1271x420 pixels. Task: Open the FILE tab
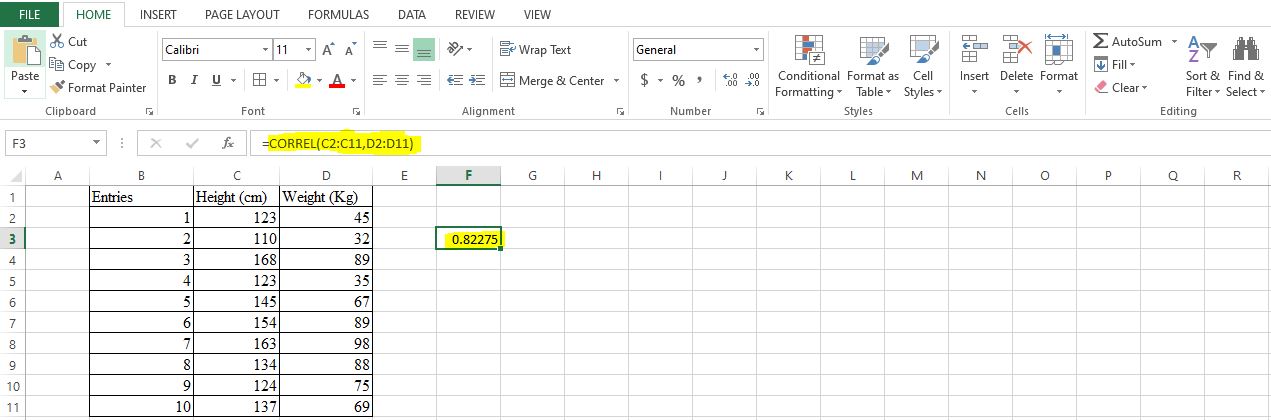(30, 15)
